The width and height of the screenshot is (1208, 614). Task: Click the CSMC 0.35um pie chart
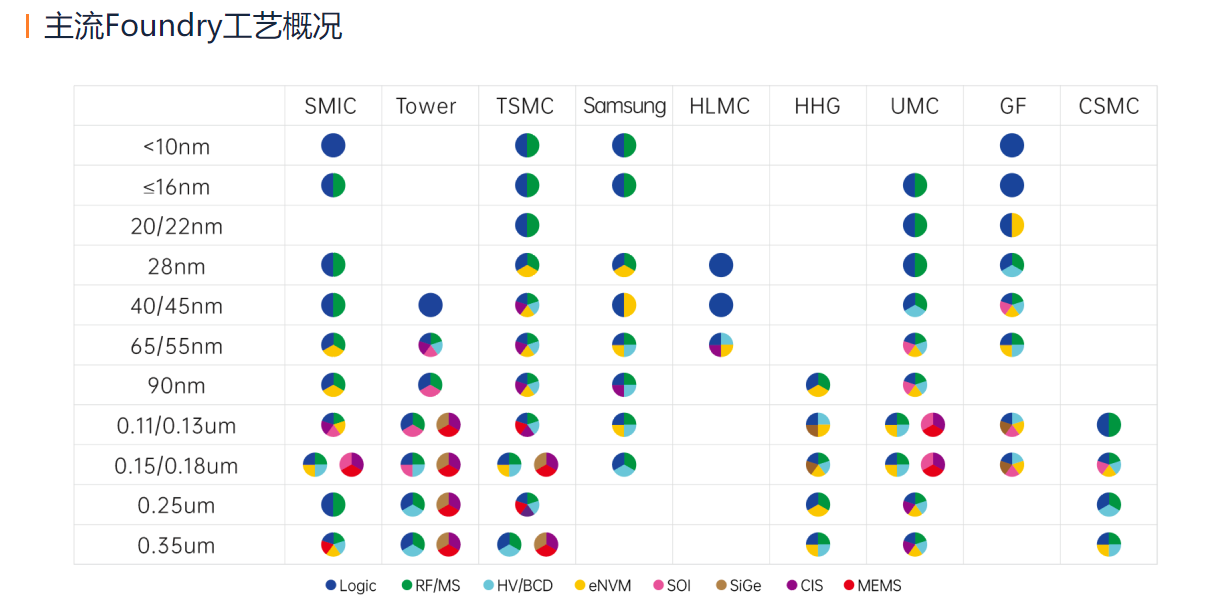(1108, 545)
